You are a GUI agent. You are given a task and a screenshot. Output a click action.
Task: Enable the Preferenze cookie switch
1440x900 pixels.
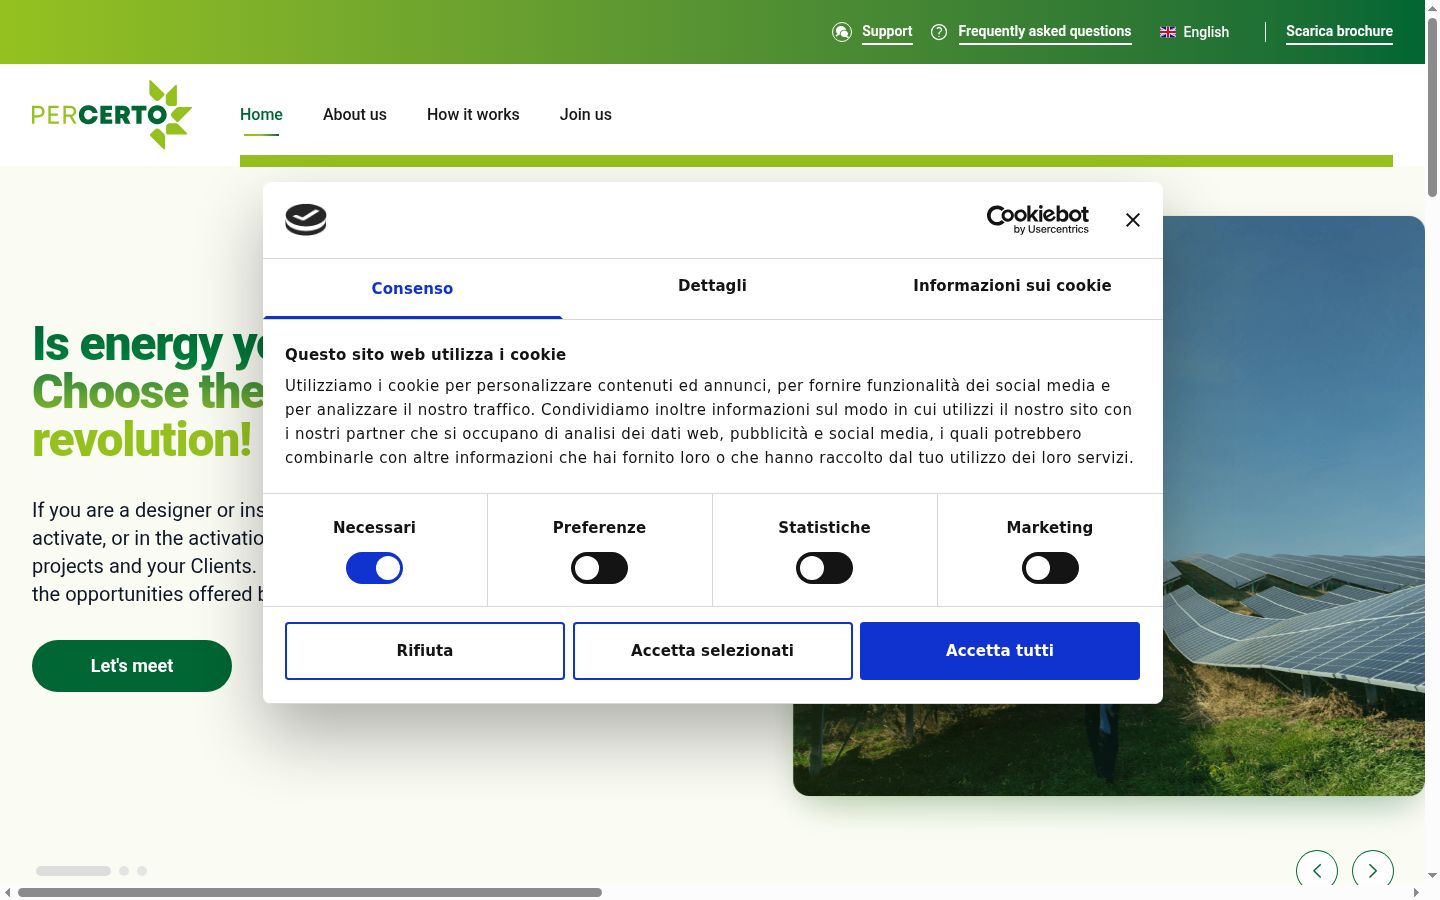click(x=599, y=568)
